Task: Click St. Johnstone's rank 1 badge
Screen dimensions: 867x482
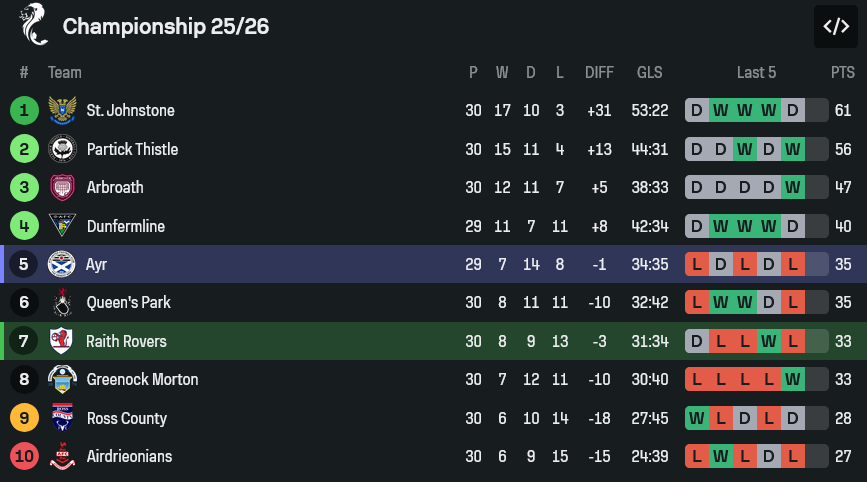Action: (x=24, y=110)
